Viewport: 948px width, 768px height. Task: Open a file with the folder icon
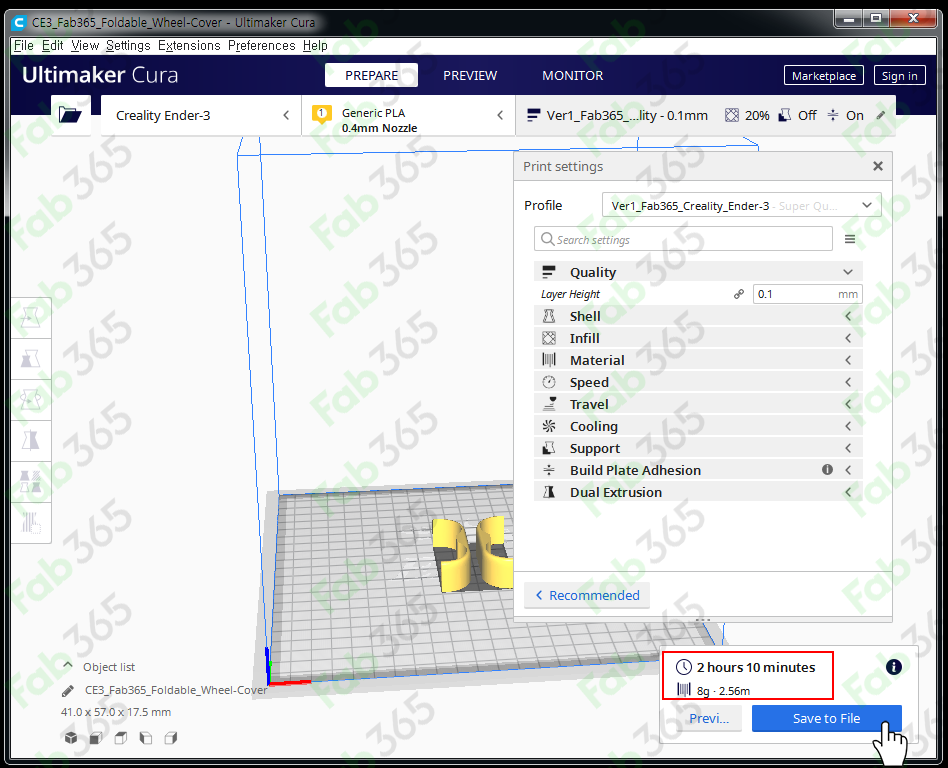70,114
